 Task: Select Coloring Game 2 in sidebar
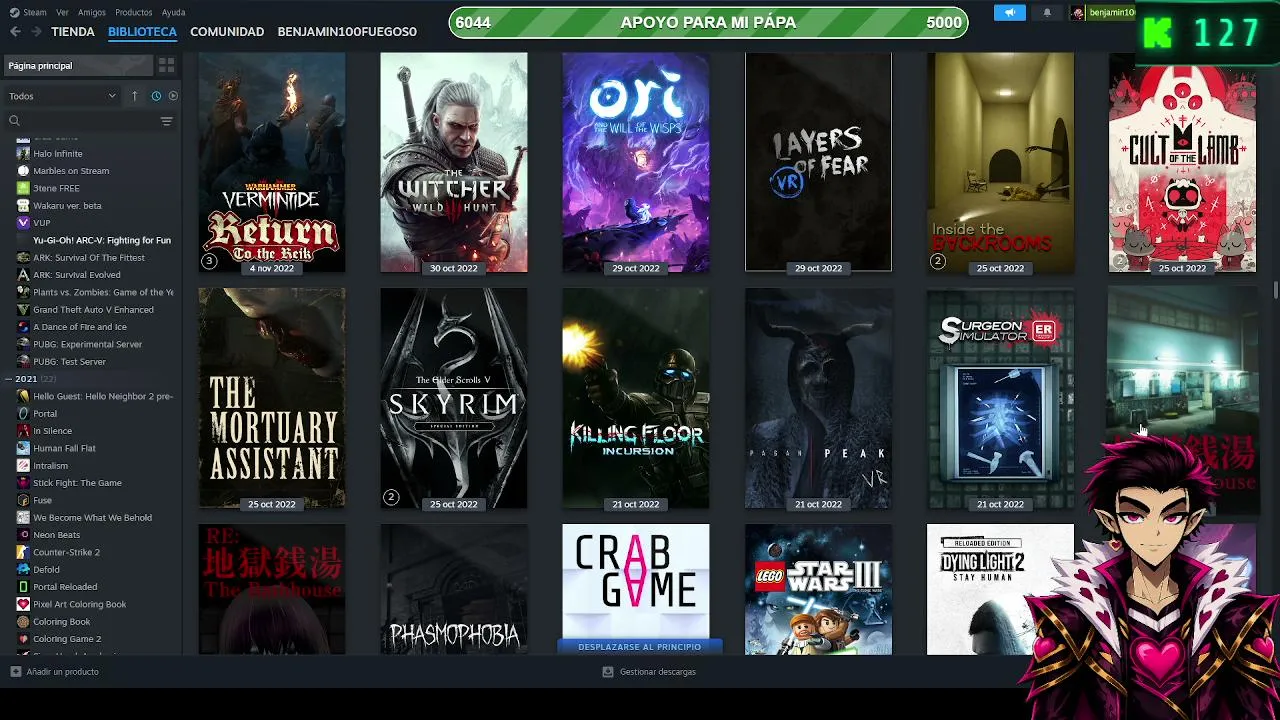pos(67,639)
